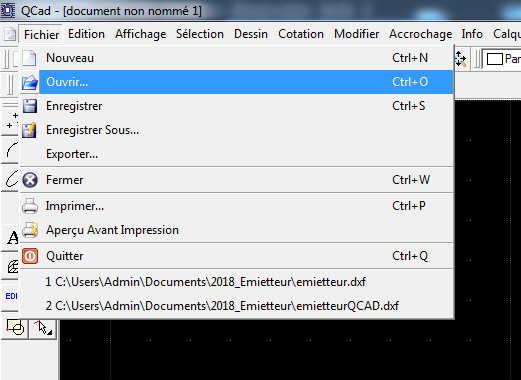Open Aperçu Avant Impression
The height and width of the screenshot is (380, 521).
(x=237, y=230)
